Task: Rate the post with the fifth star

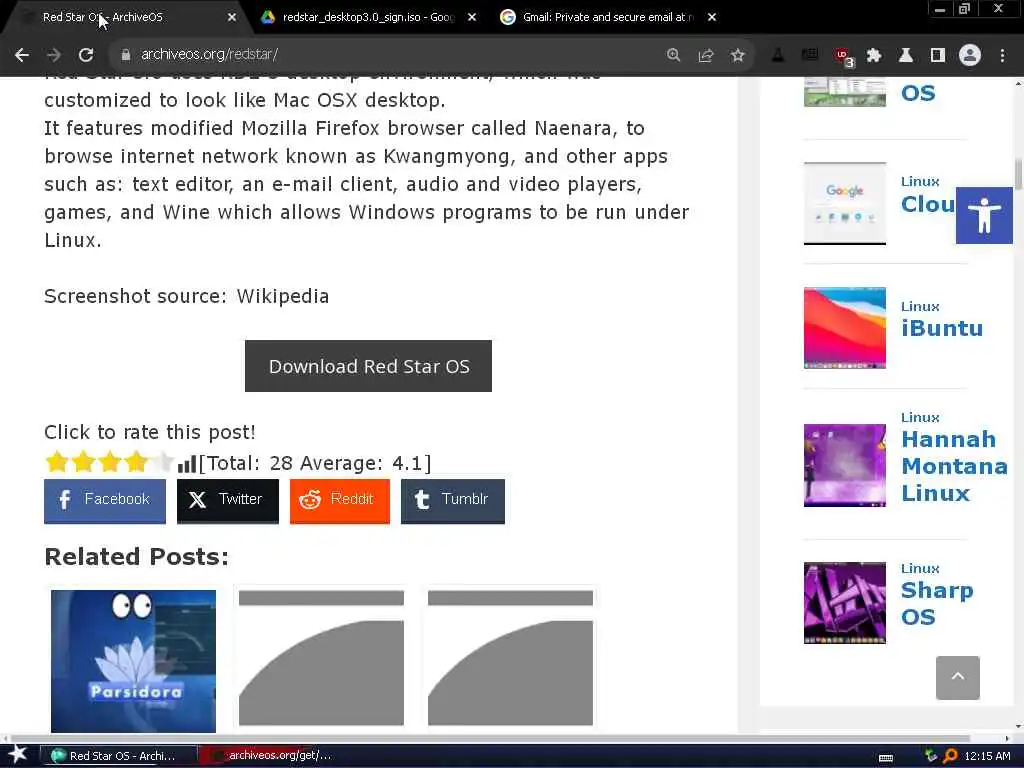Action: 163,462
